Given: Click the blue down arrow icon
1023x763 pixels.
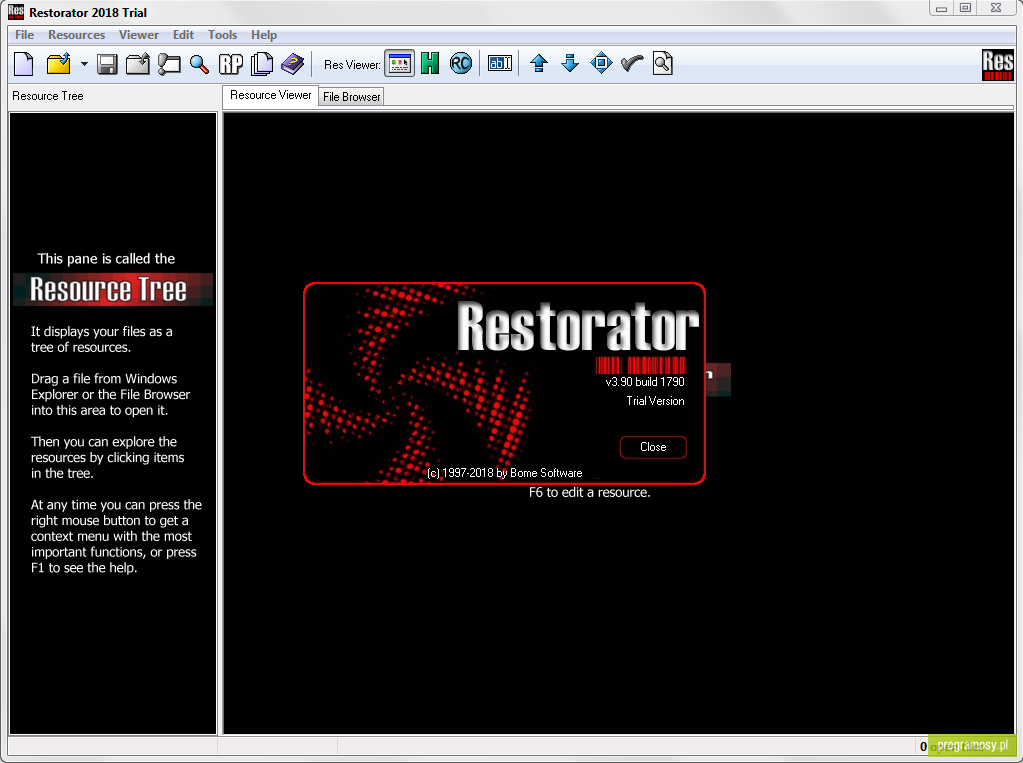Looking at the screenshot, I should (x=570, y=63).
